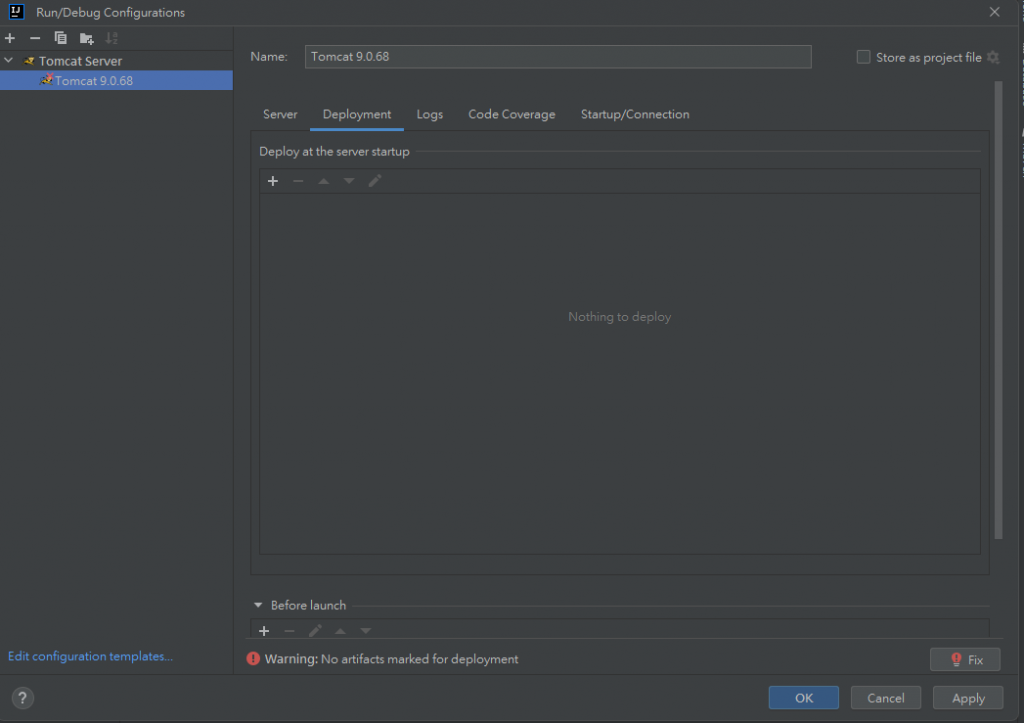Image resolution: width=1024 pixels, height=723 pixels.
Task: Add a new run configuration
Action: (x=10, y=38)
